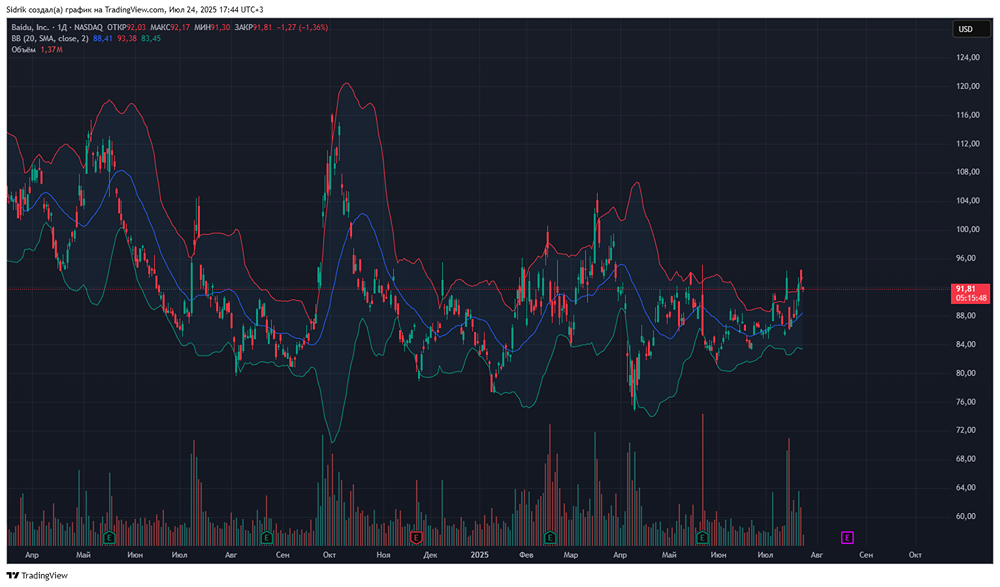Click the 88,00 price axis label
1000x587 pixels.
[x=967, y=315]
